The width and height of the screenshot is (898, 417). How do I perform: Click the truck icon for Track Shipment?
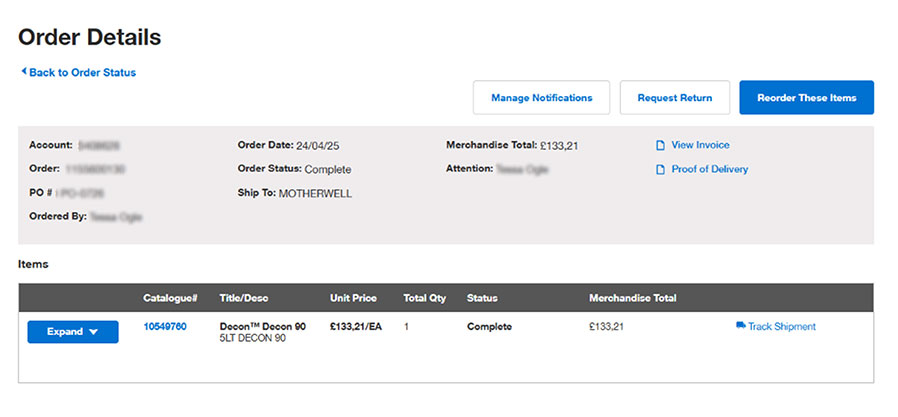(x=740, y=326)
